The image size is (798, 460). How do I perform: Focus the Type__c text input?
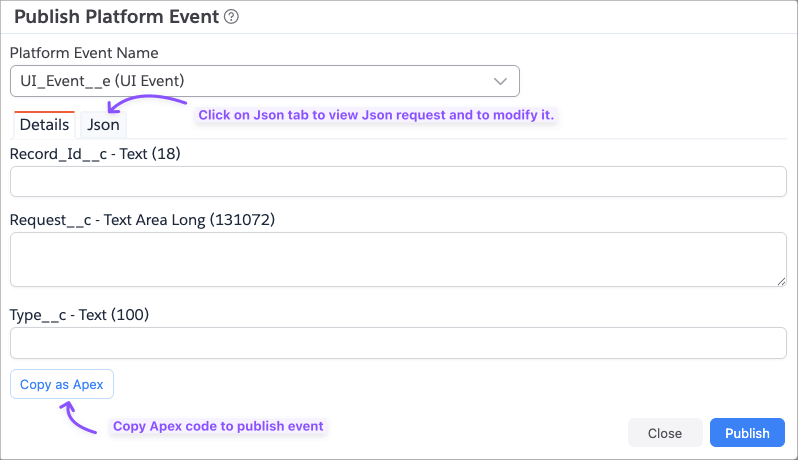point(398,343)
